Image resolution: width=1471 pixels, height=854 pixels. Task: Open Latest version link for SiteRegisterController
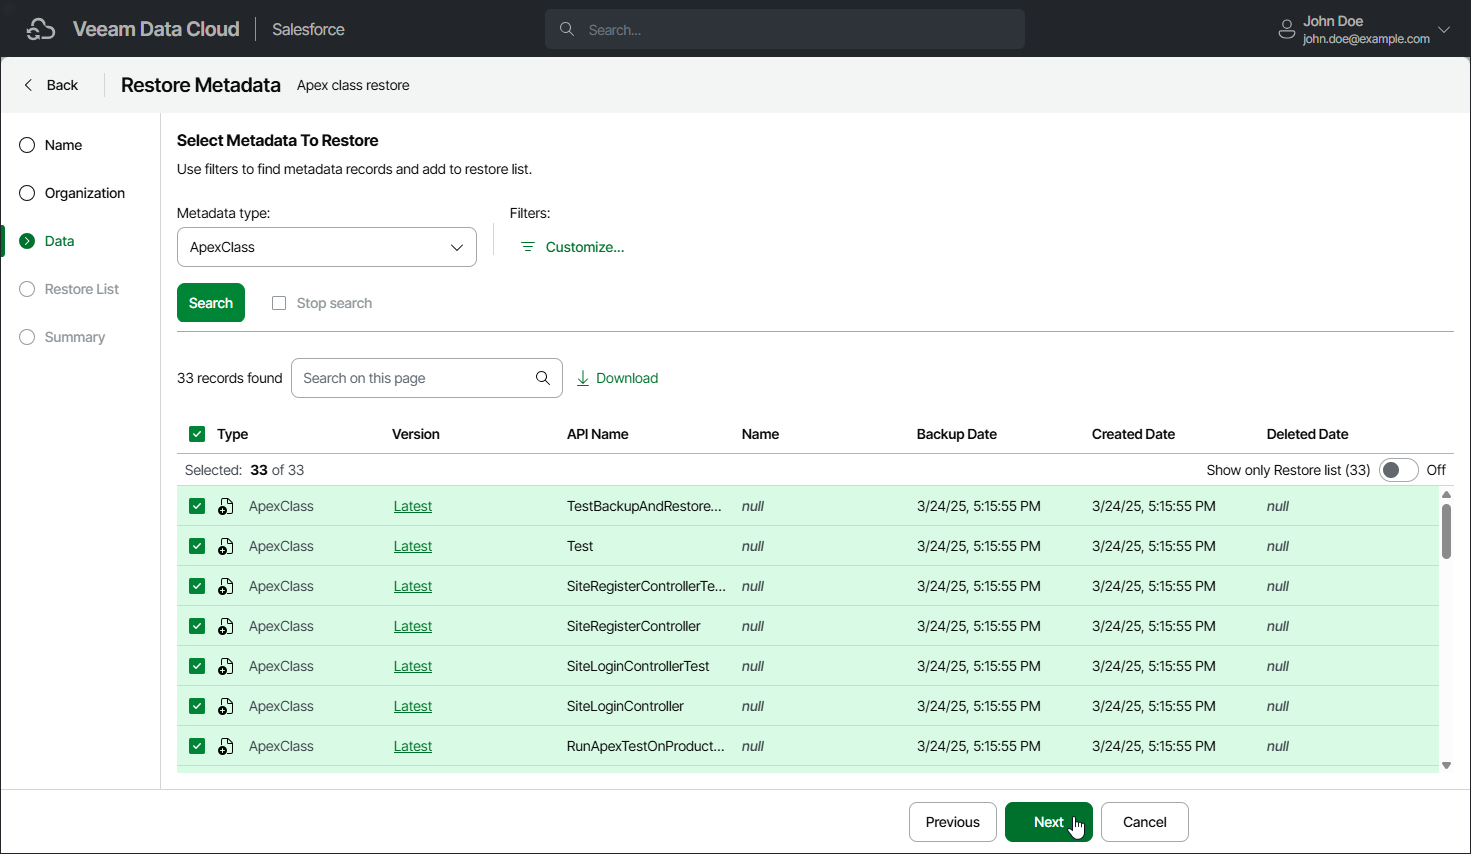(x=413, y=626)
